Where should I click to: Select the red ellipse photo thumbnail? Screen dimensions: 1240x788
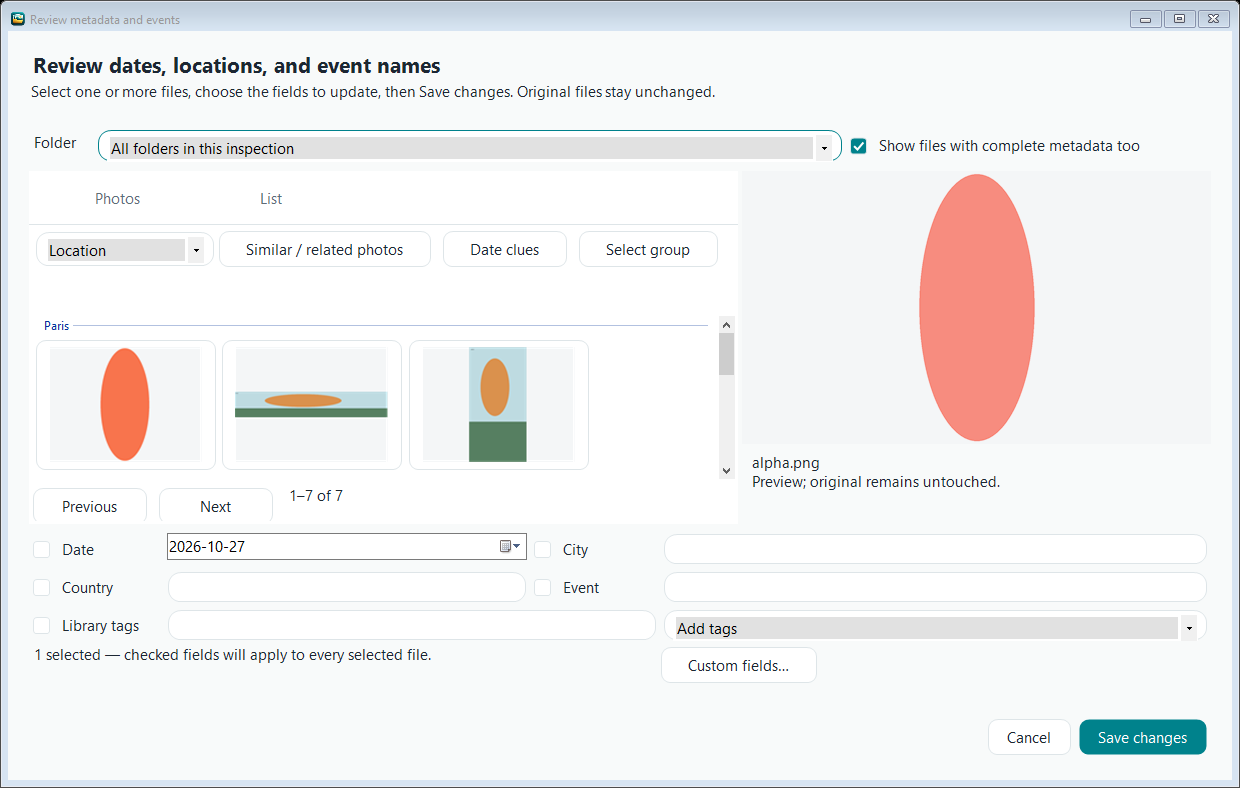point(126,405)
